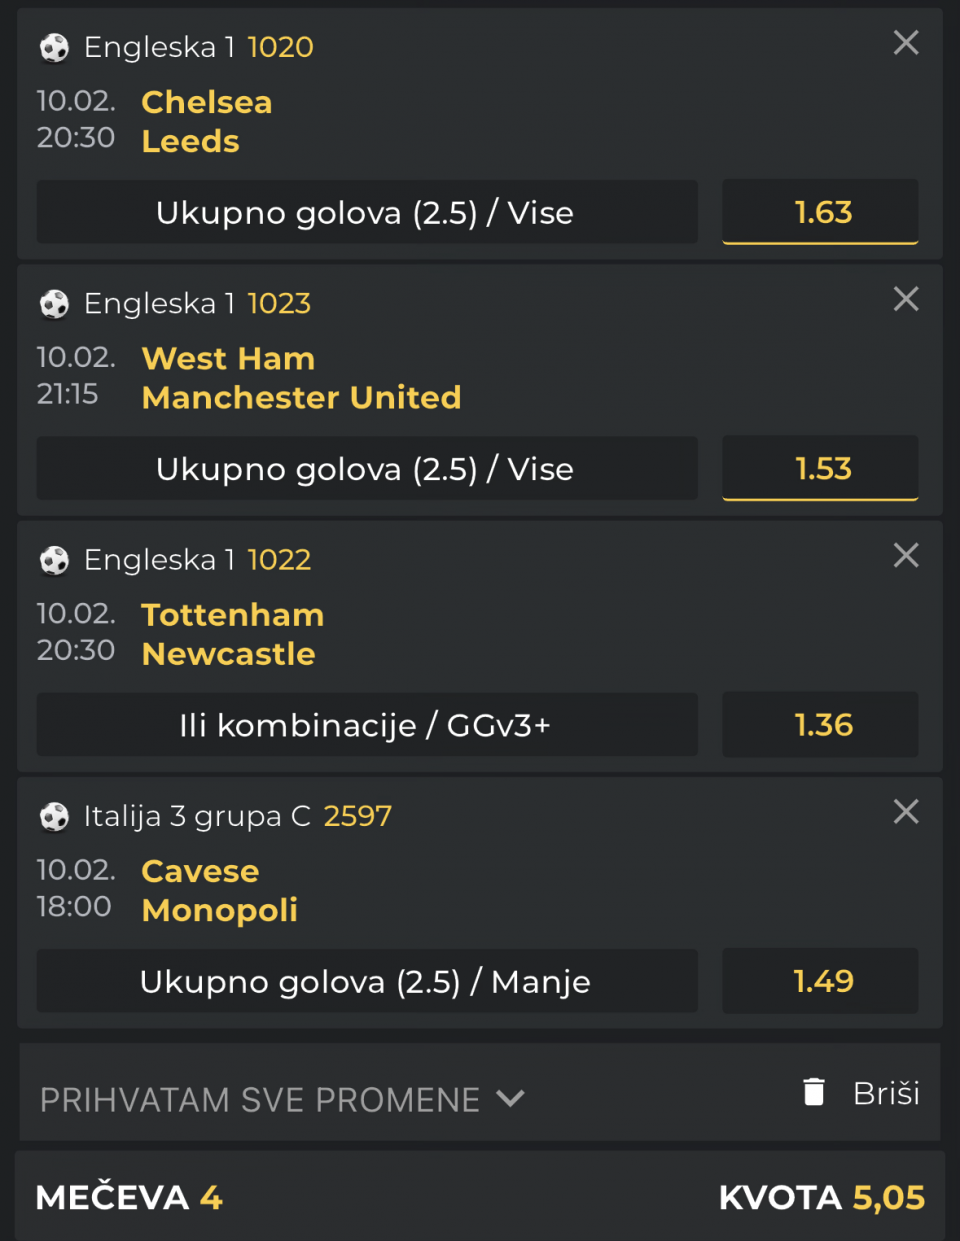Open Ukupno golova (2.5) / Manje selection
Image resolution: width=960 pixels, height=1241 pixels.
[366, 981]
